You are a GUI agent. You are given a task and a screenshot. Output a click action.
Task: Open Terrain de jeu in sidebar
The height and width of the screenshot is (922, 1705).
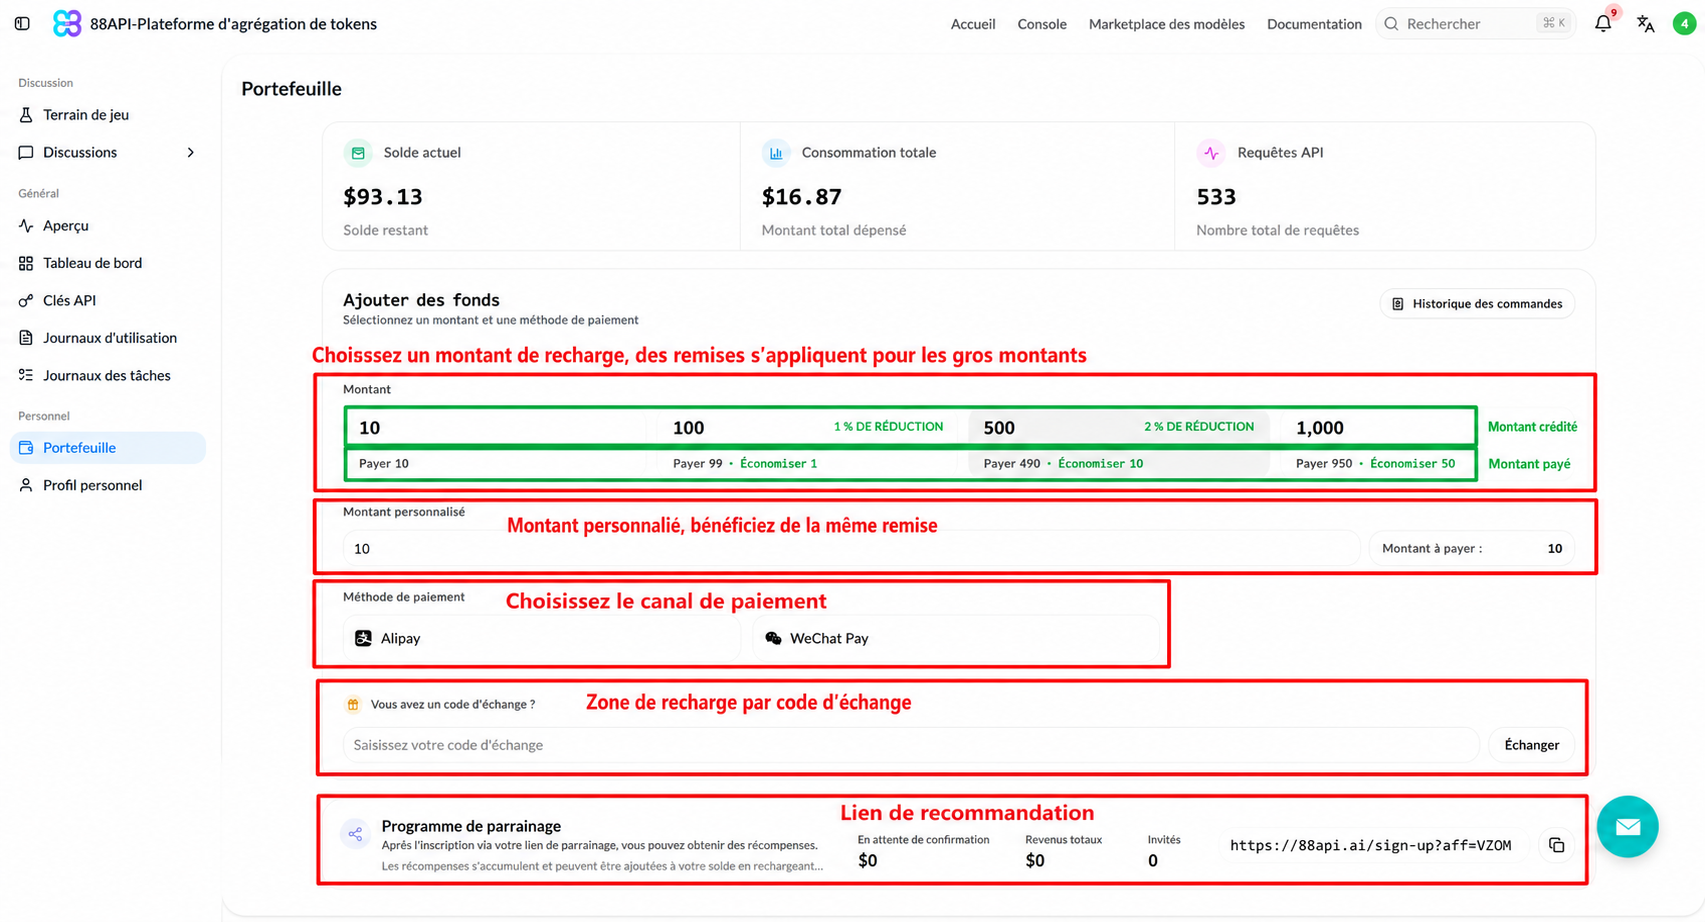pos(108,115)
